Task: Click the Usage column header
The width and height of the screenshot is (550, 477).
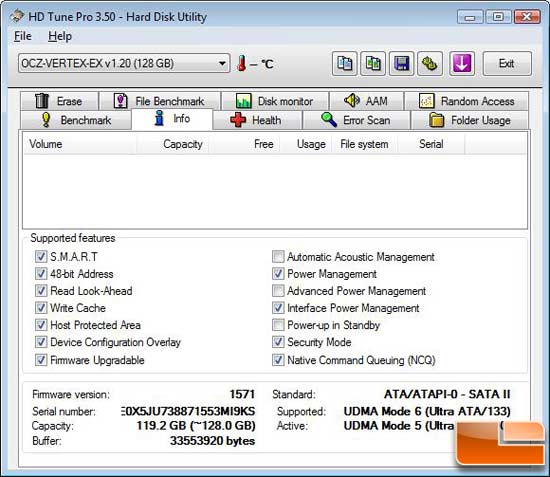Action: (x=306, y=144)
